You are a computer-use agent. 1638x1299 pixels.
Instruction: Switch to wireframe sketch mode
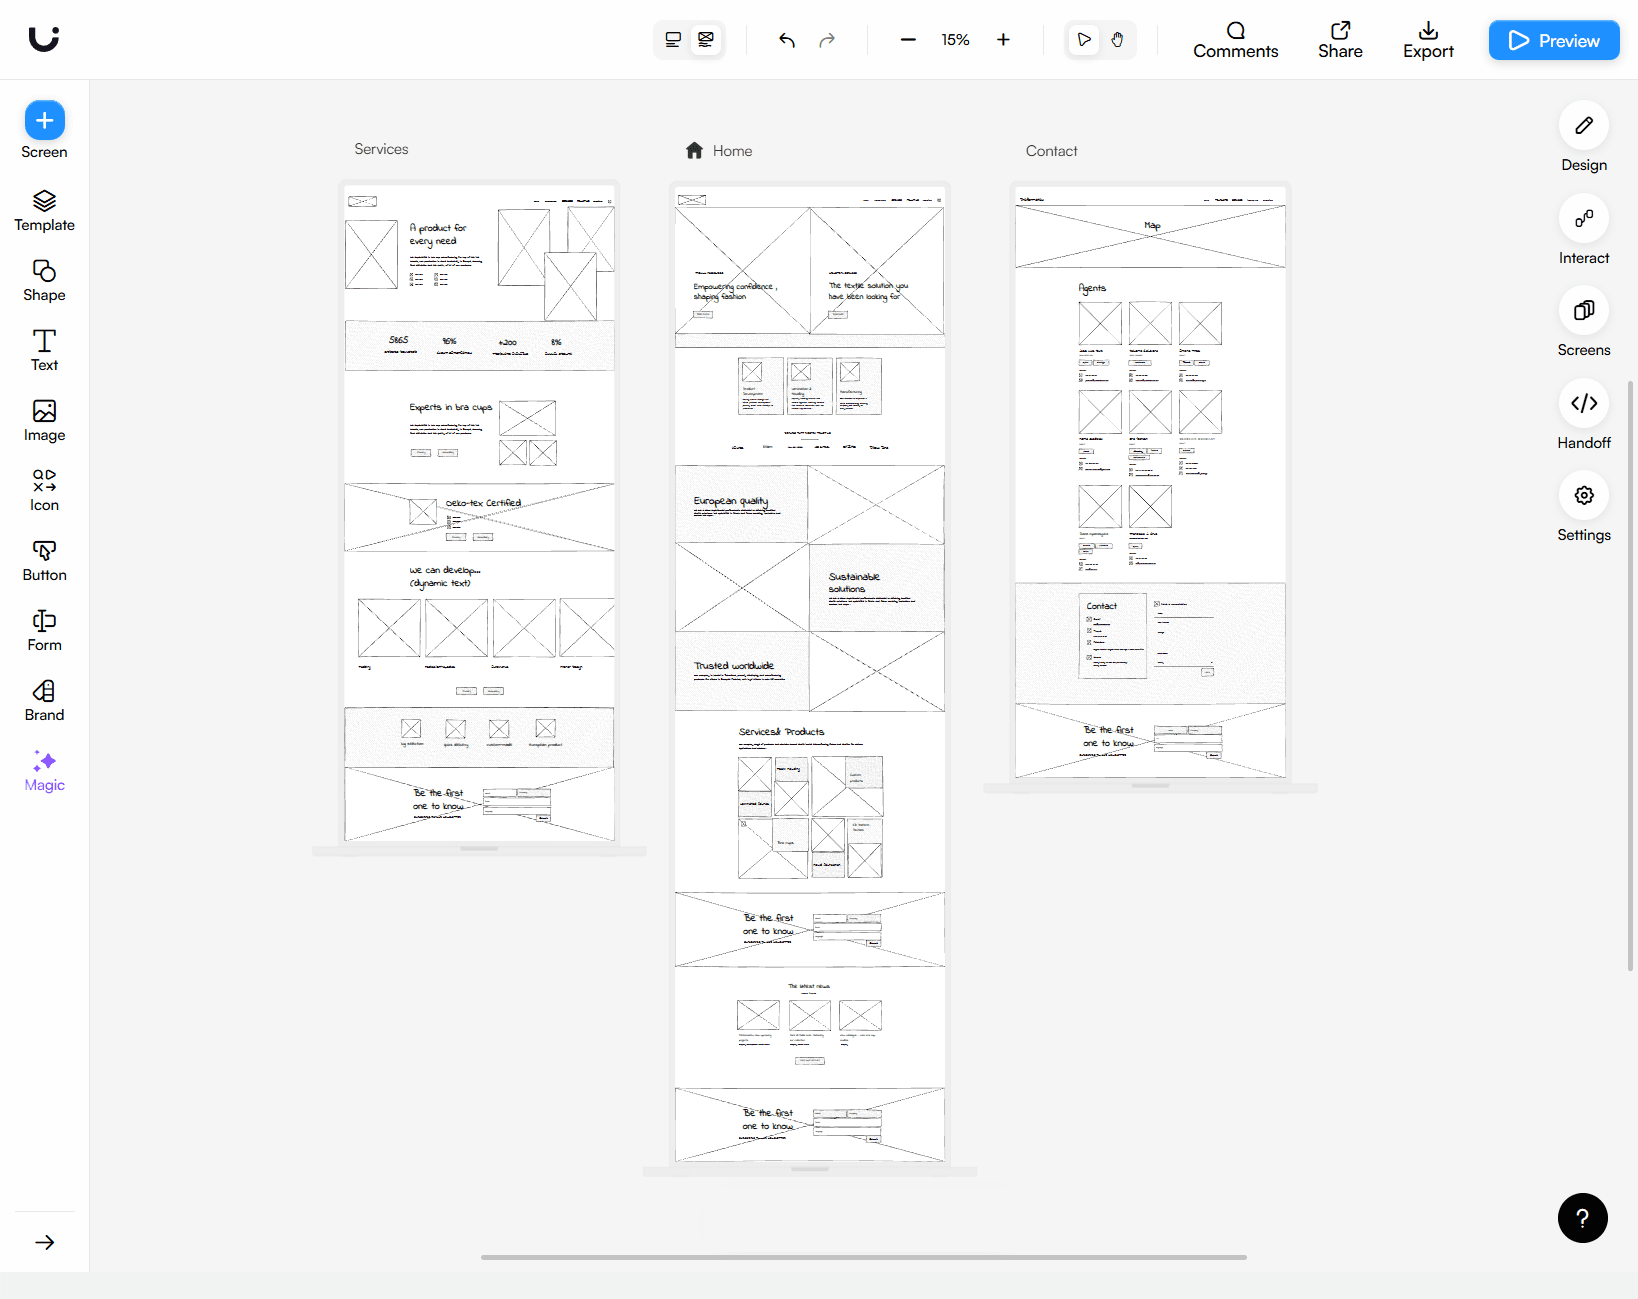(x=706, y=40)
